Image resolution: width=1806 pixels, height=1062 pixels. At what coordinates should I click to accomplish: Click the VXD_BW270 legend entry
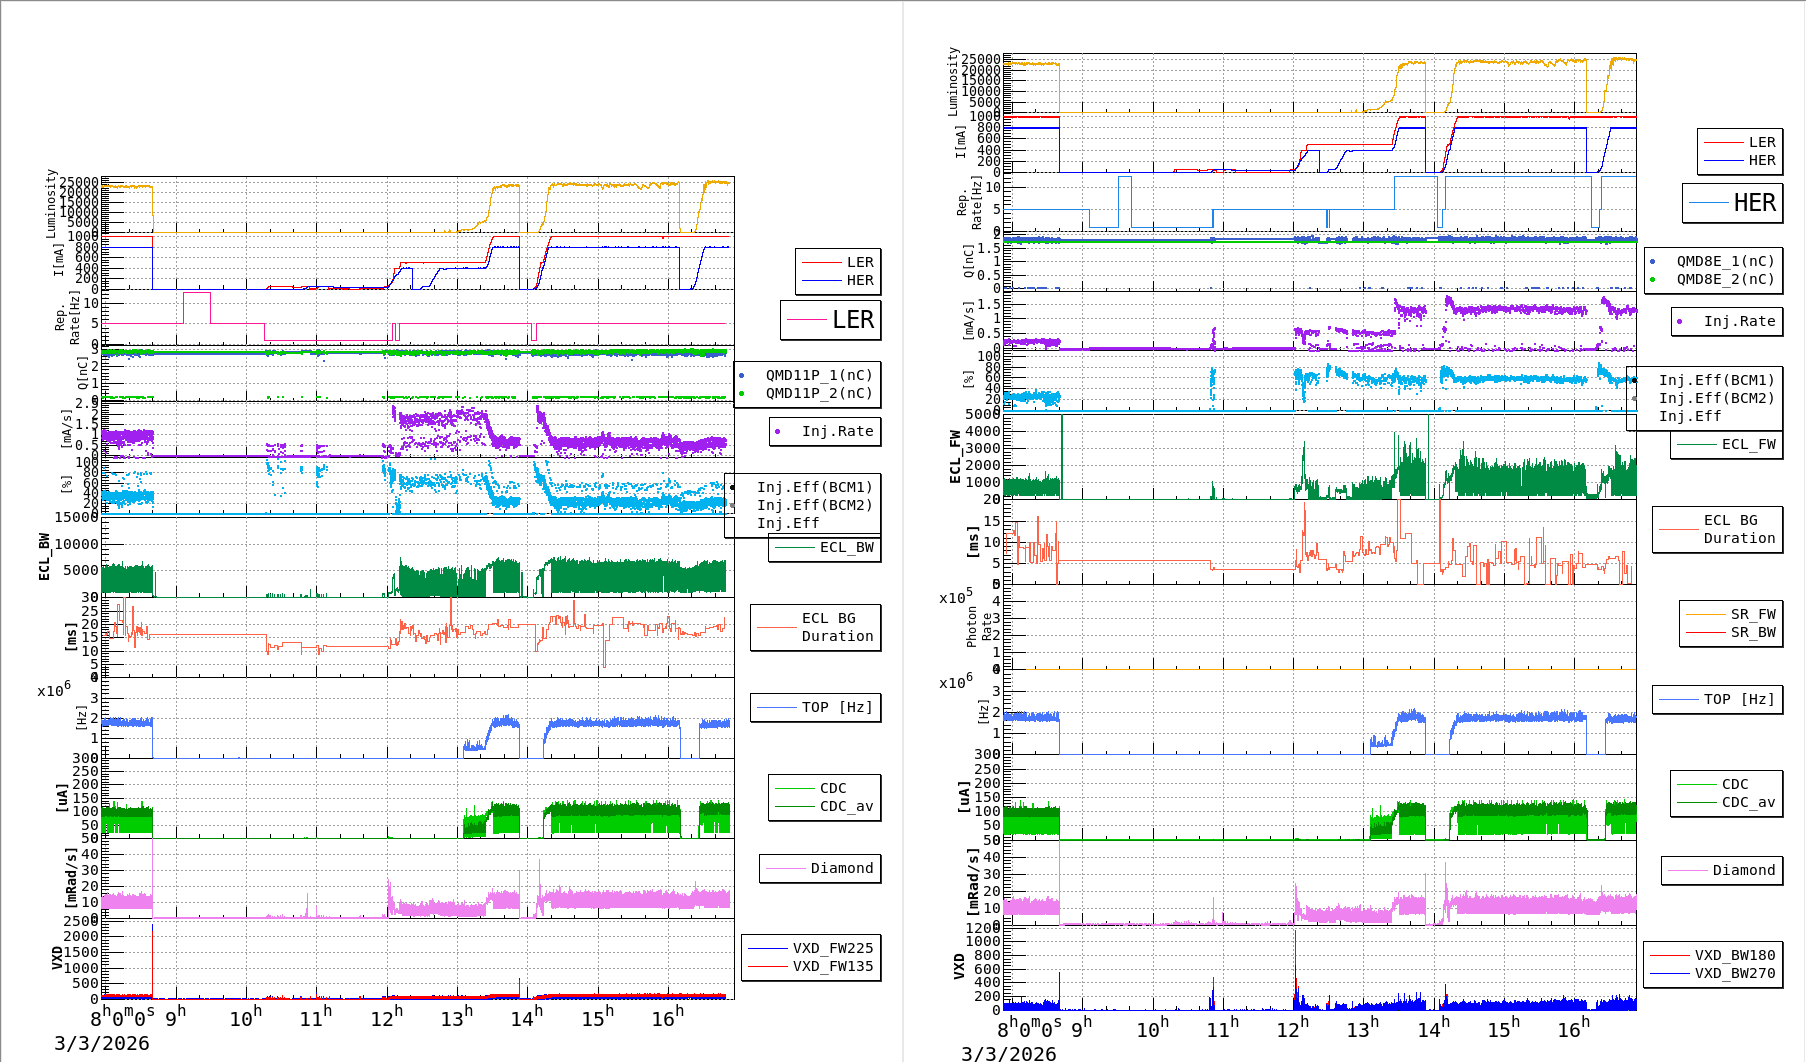1734,973
